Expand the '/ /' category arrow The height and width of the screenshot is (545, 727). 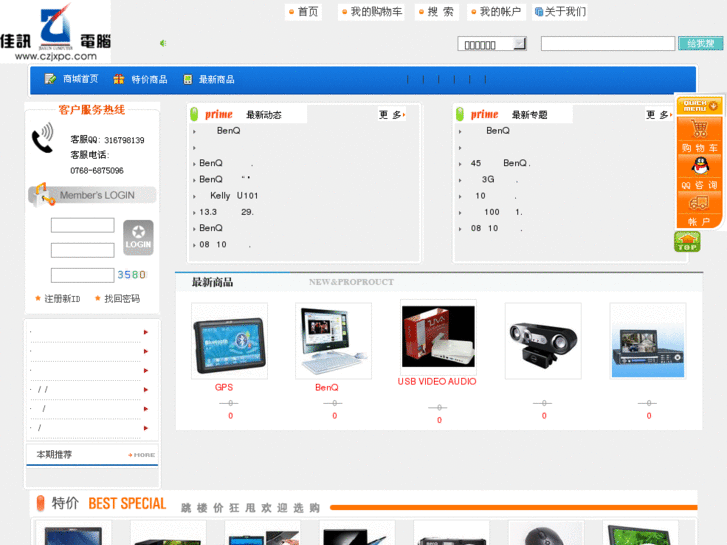[146, 390]
